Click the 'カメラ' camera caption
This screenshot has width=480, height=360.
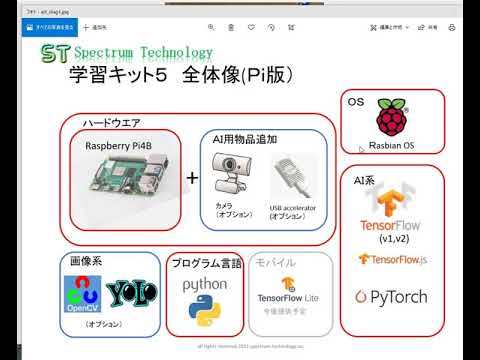pos(224,206)
